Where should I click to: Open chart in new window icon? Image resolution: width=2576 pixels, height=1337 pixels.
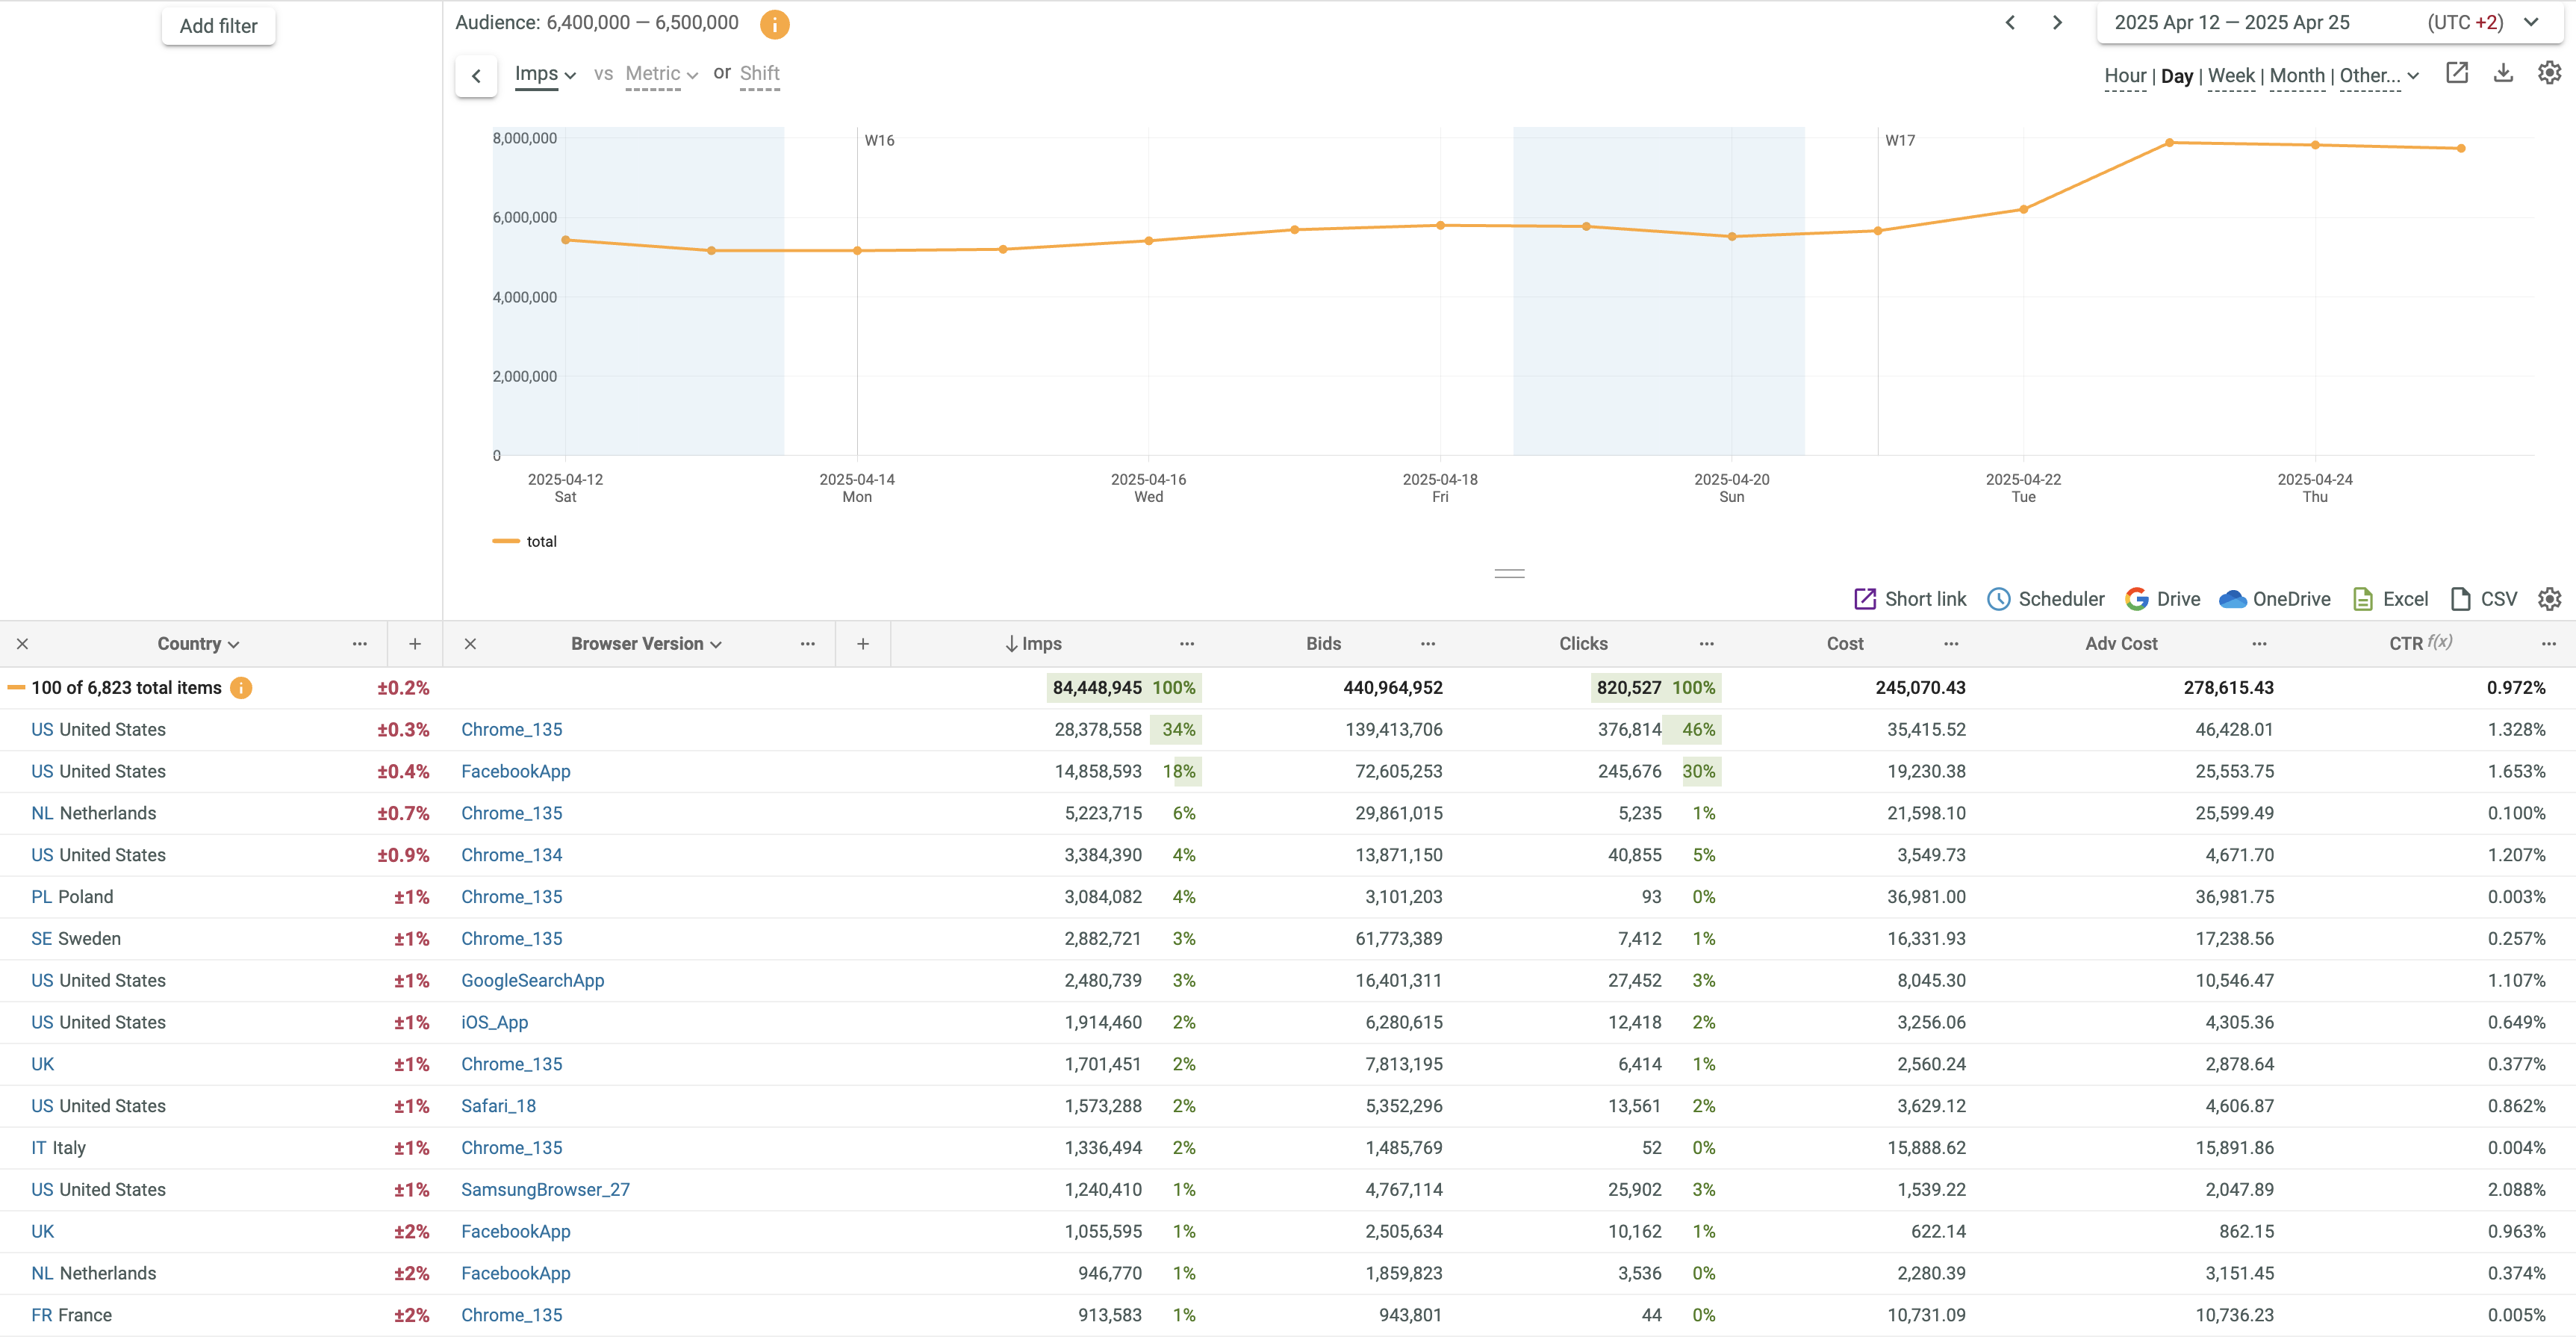(x=2457, y=73)
